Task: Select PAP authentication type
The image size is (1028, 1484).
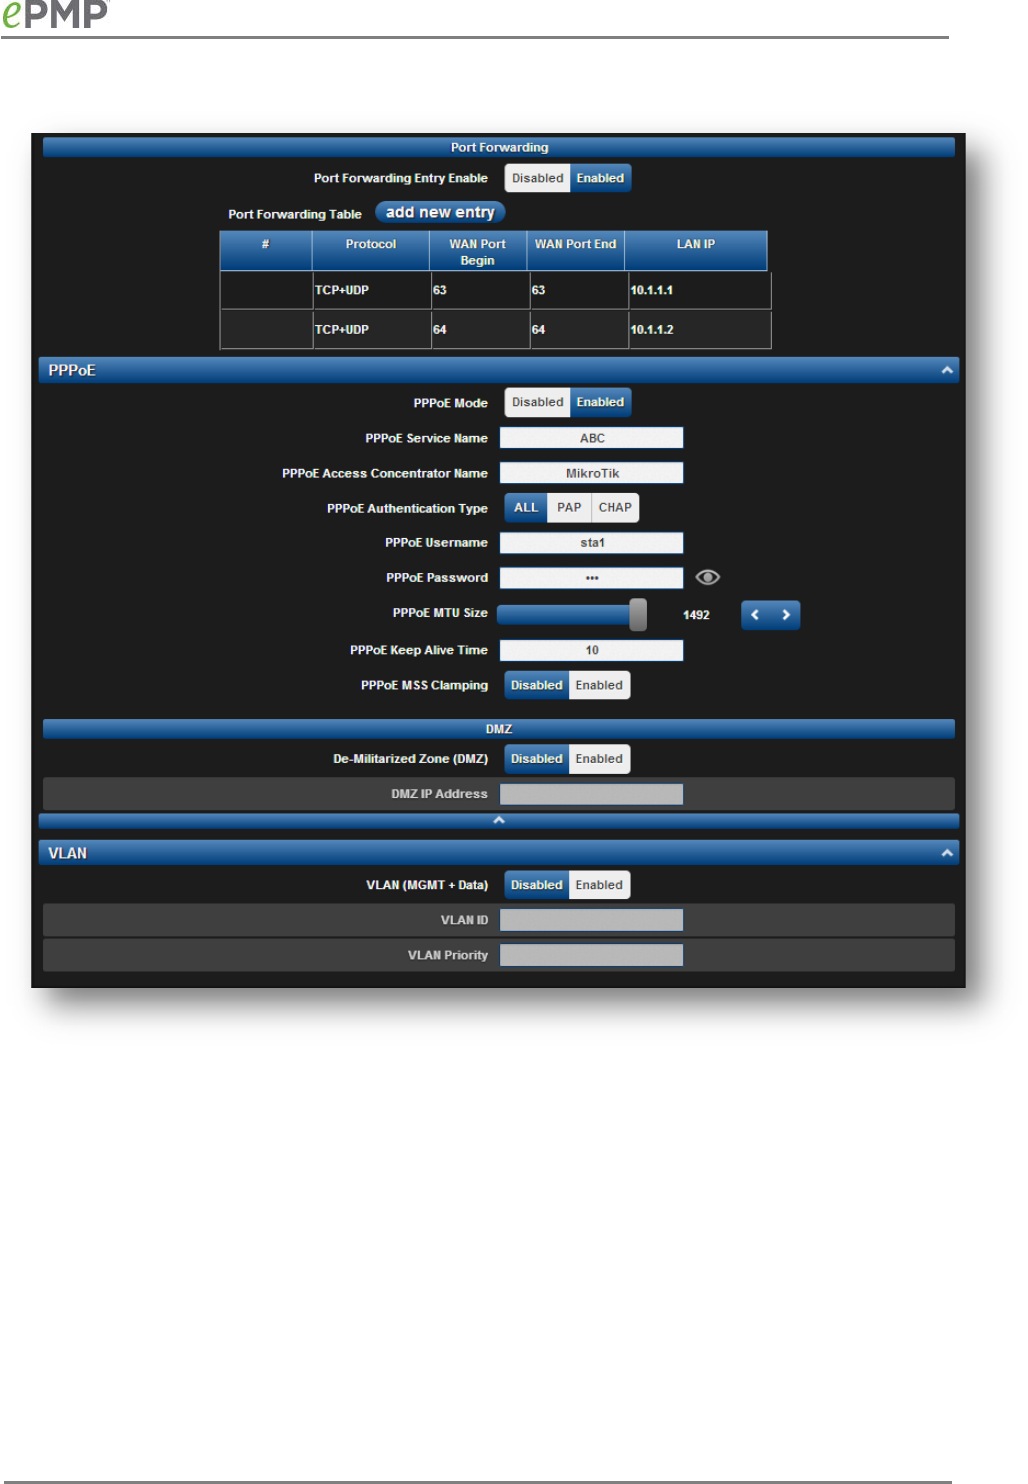Action: [569, 508]
